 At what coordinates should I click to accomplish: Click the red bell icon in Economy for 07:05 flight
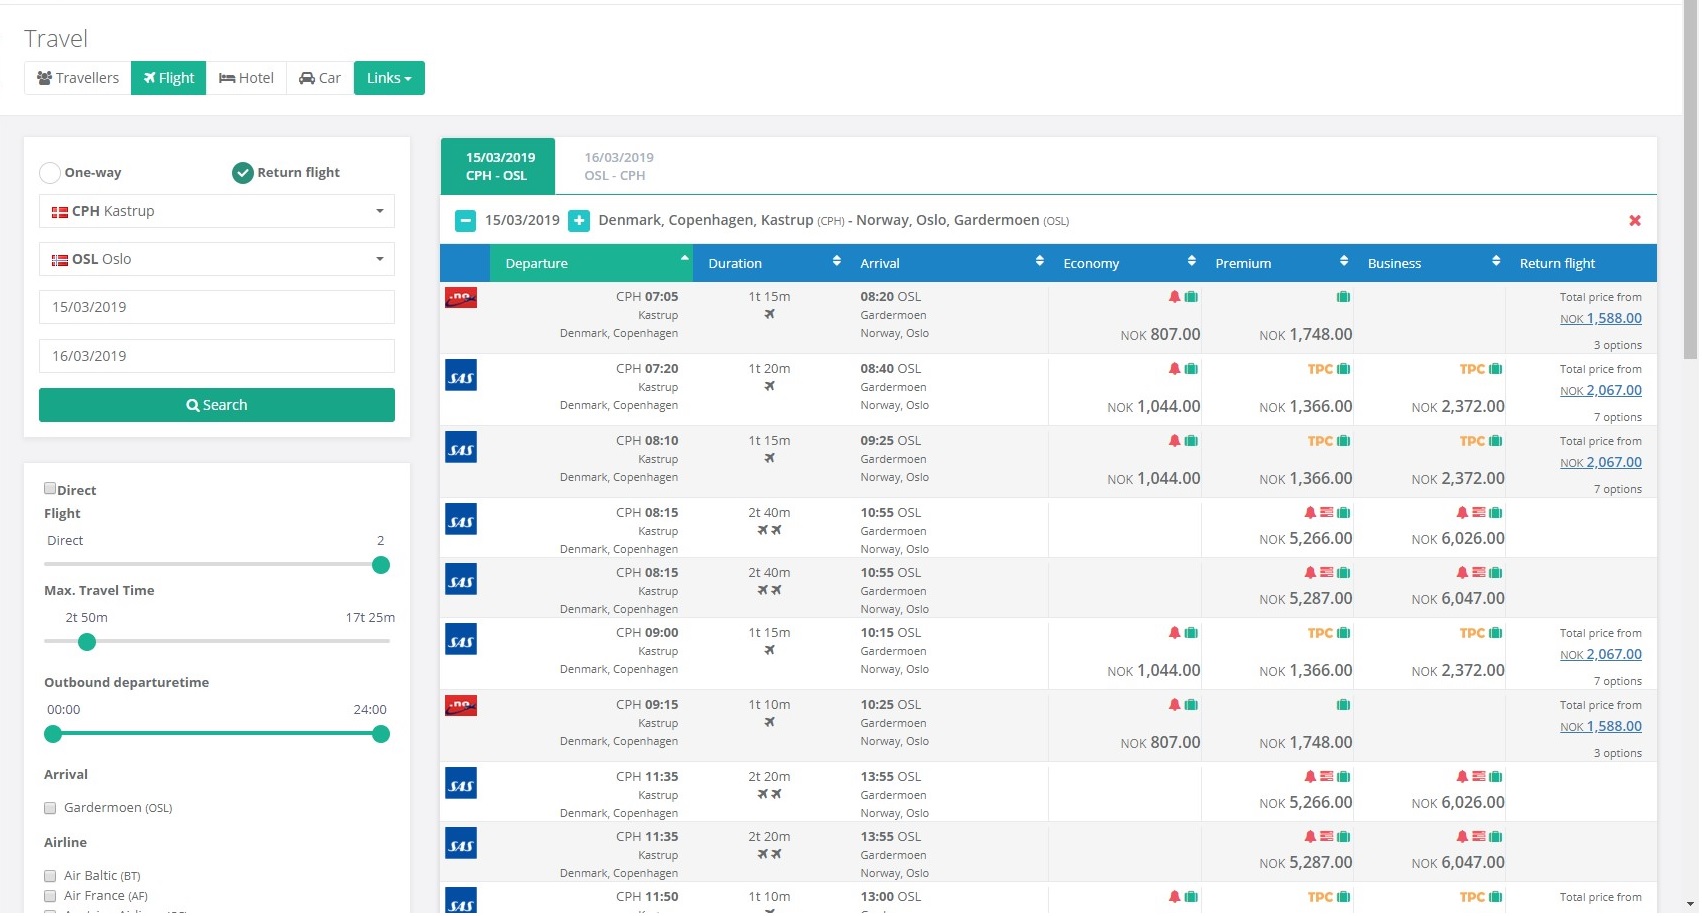pos(1175,296)
